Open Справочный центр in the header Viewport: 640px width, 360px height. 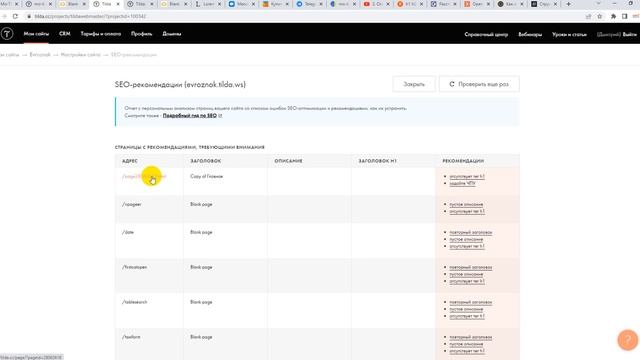486,34
